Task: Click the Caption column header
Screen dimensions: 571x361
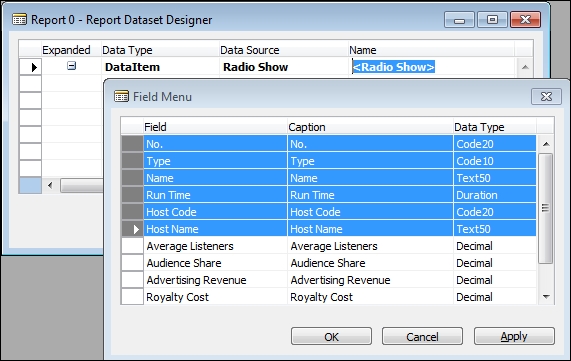Action: 370,127
